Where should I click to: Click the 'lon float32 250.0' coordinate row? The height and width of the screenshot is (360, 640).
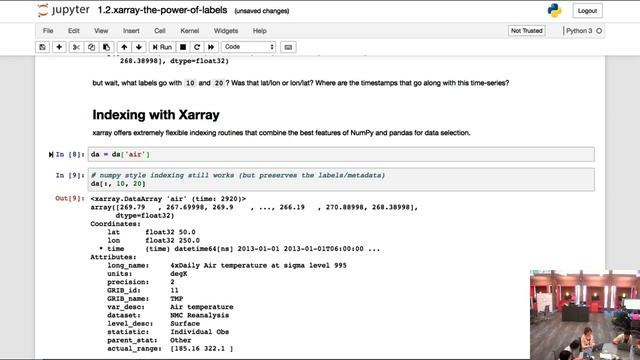[x=153, y=240]
